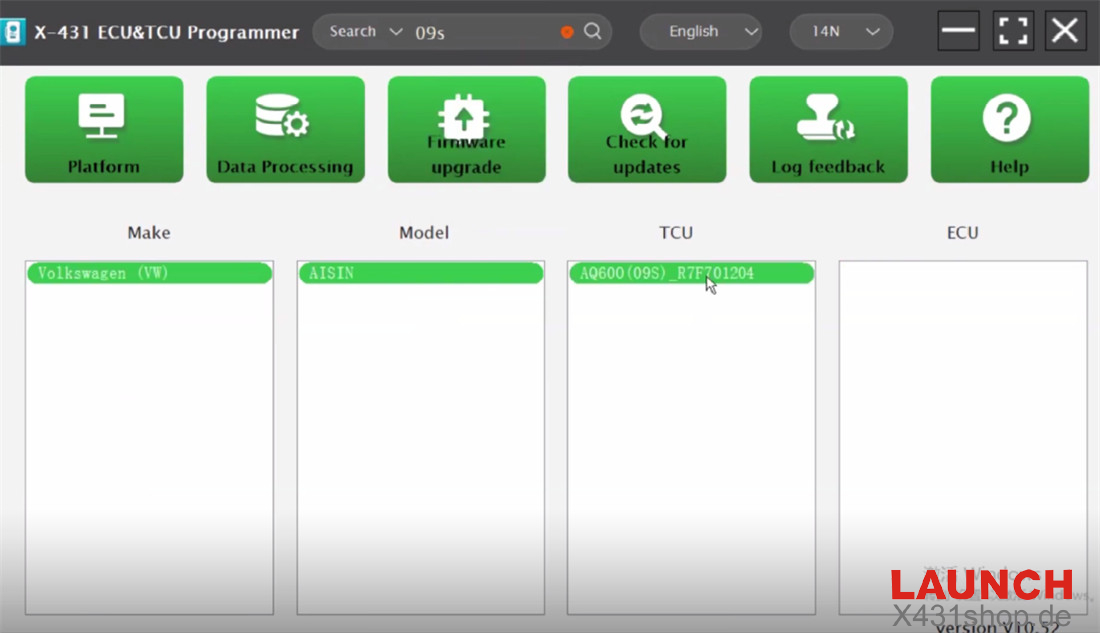Minimize the programmer window
The image size is (1100, 633).
pos(958,31)
